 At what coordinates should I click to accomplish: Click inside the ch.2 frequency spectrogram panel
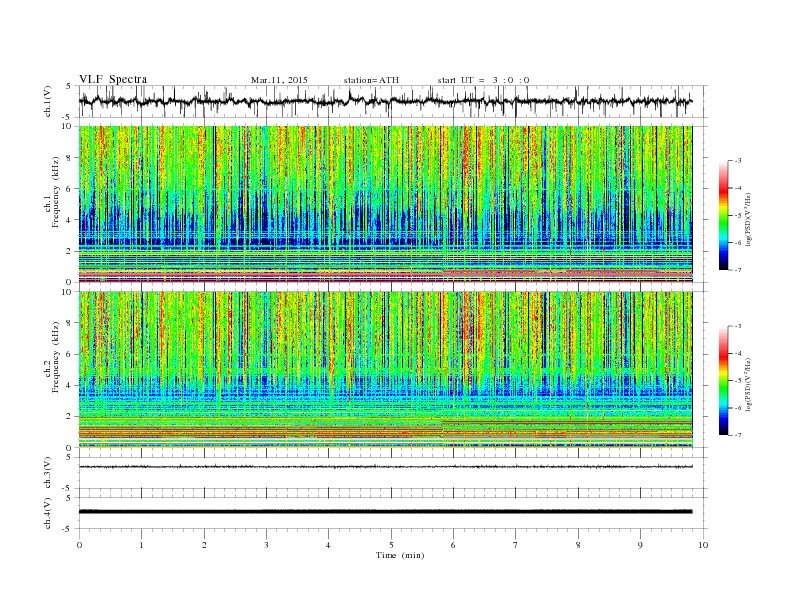pos(385,370)
